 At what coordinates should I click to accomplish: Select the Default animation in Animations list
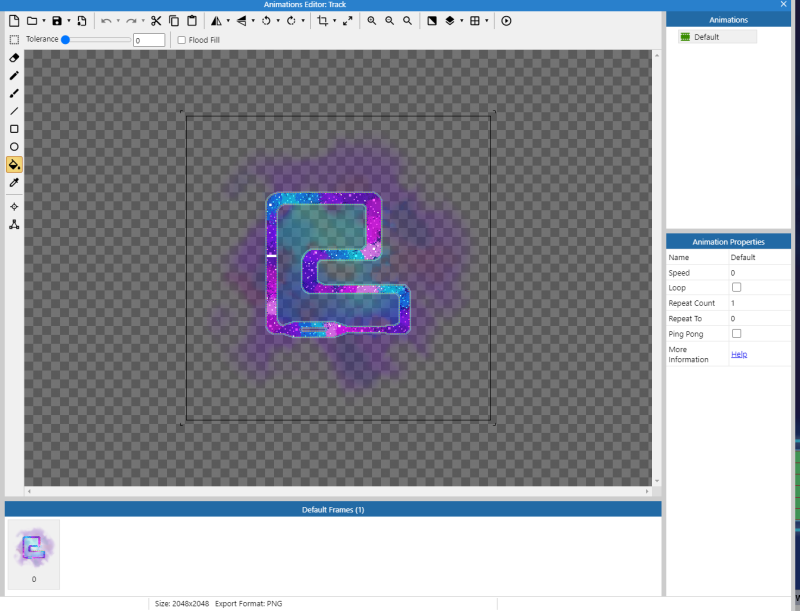pyautogui.click(x=717, y=37)
